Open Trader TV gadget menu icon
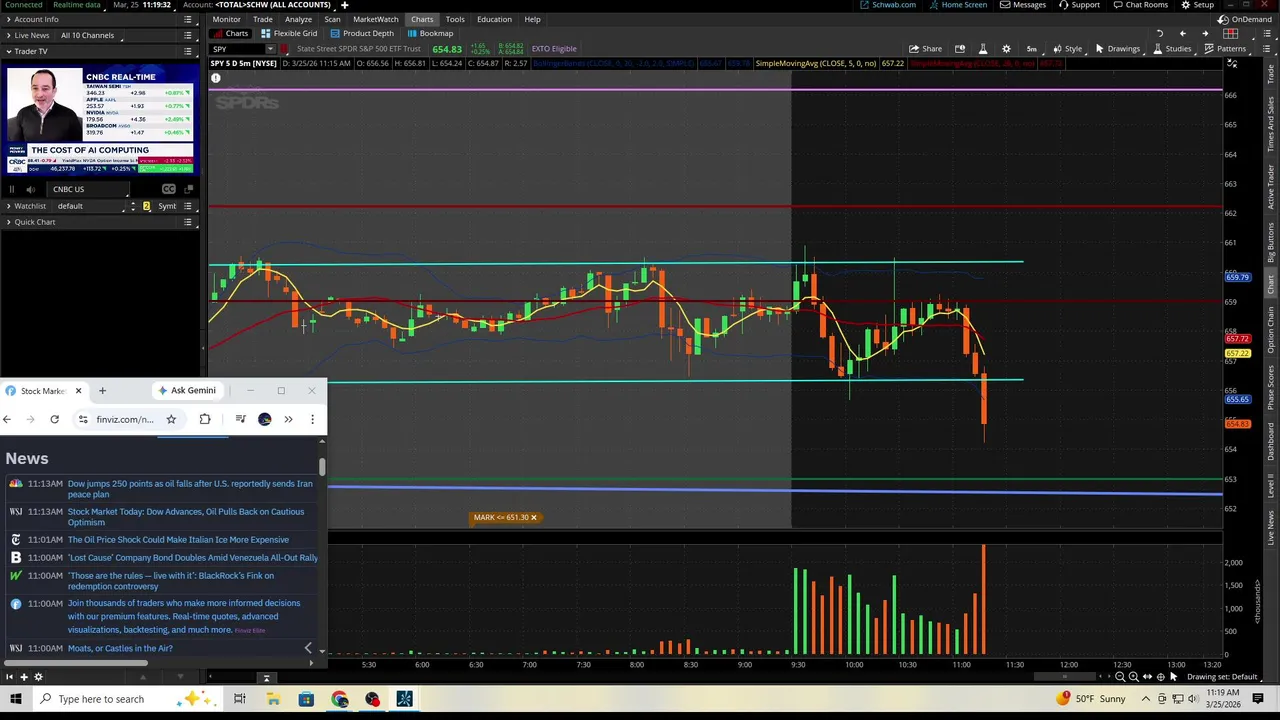This screenshot has height=720, width=1280. coord(188,51)
